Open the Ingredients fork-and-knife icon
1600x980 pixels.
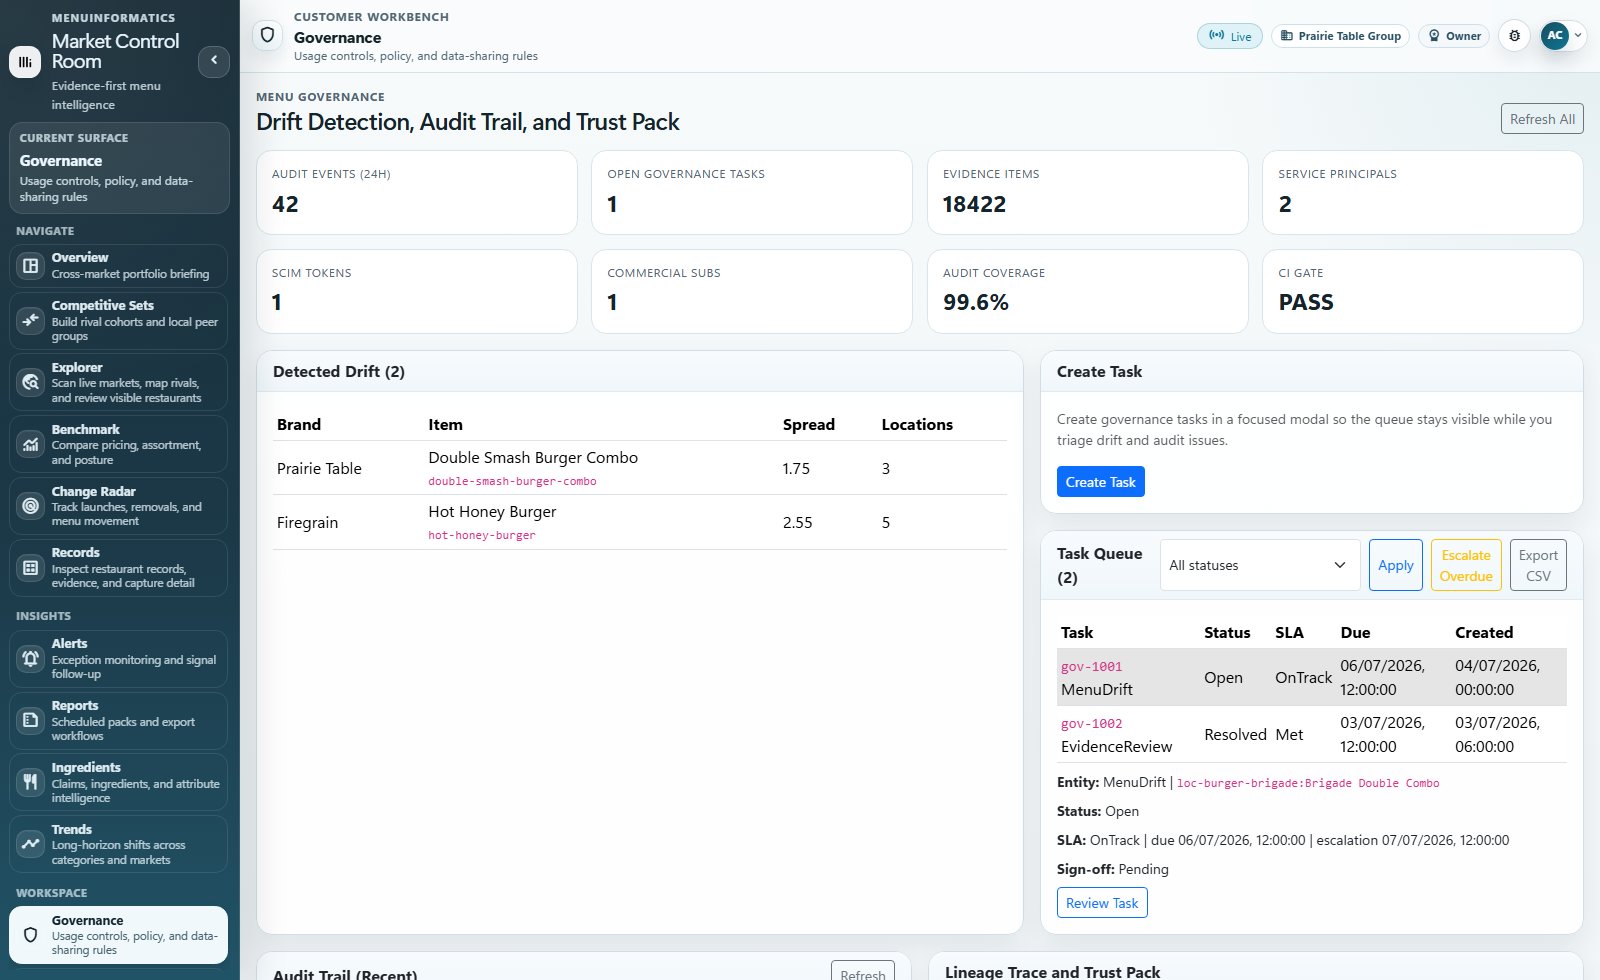pyautogui.click(x=31, y=782)
